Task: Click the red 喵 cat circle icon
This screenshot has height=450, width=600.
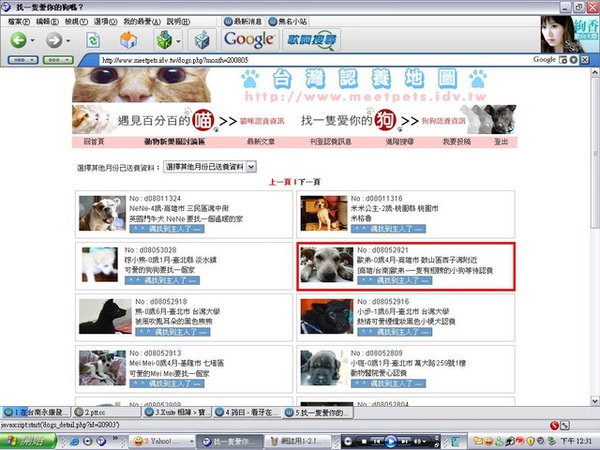Action: pyautogui.click(x=203, y=121)
